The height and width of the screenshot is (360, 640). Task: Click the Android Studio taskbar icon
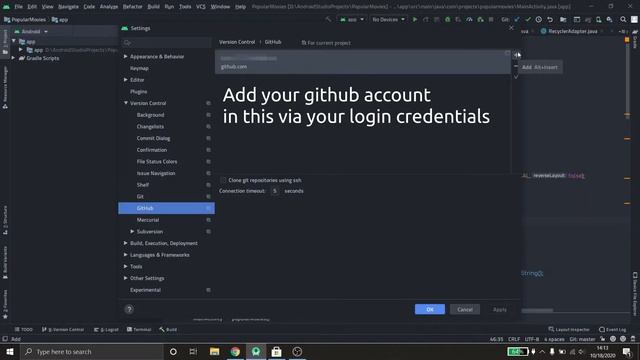pyautogui.click(x=256, y=351)
